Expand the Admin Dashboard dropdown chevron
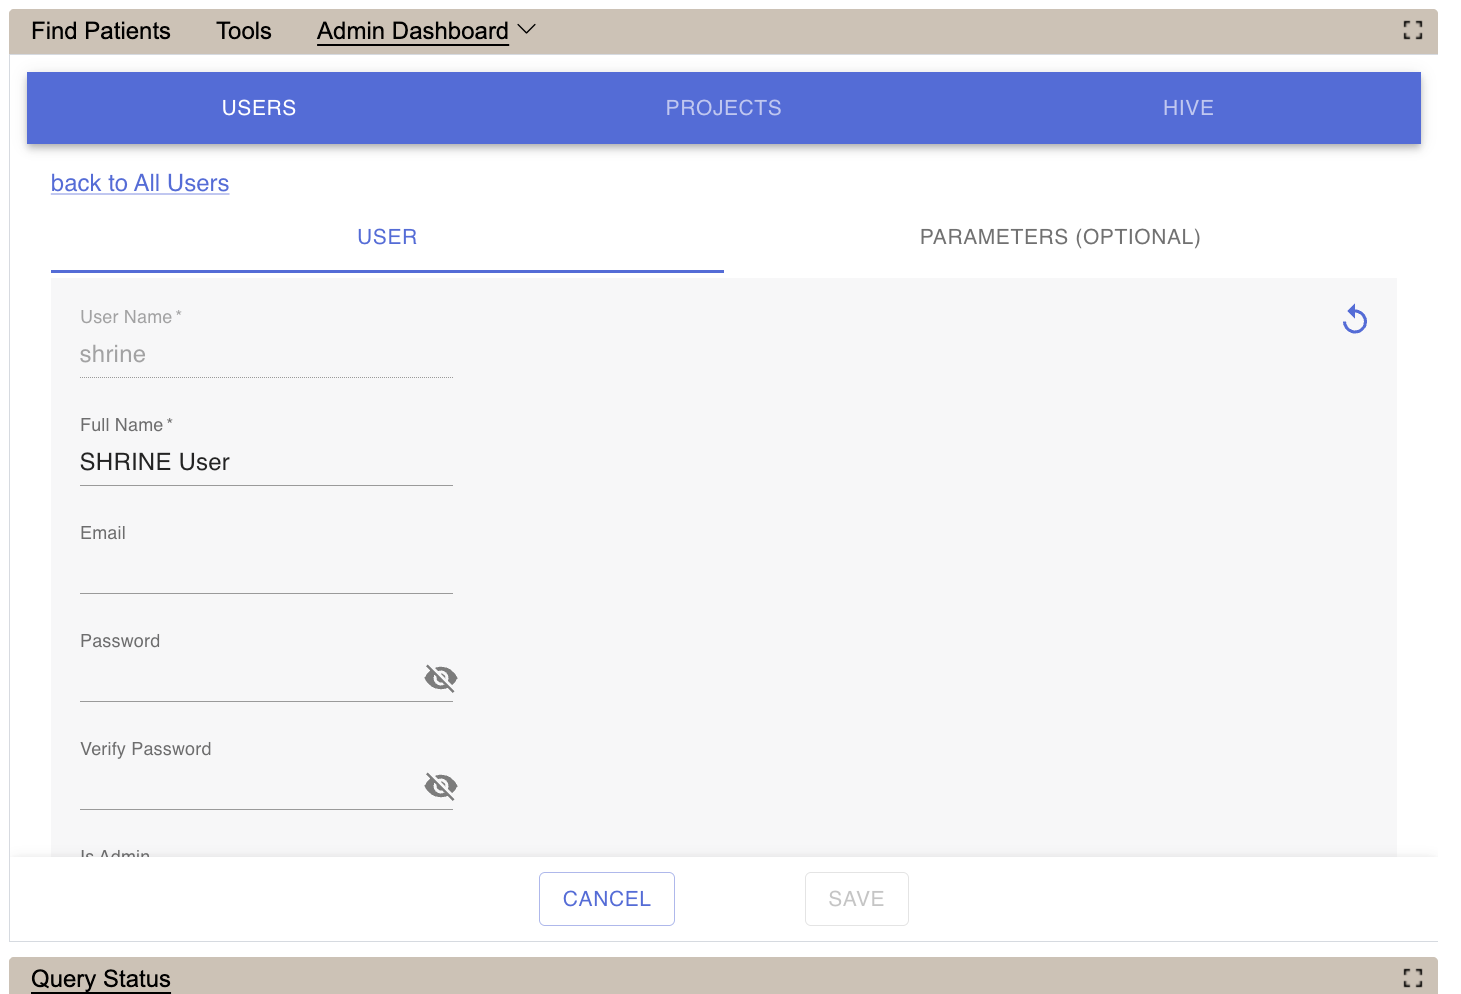 coord(527,30)
